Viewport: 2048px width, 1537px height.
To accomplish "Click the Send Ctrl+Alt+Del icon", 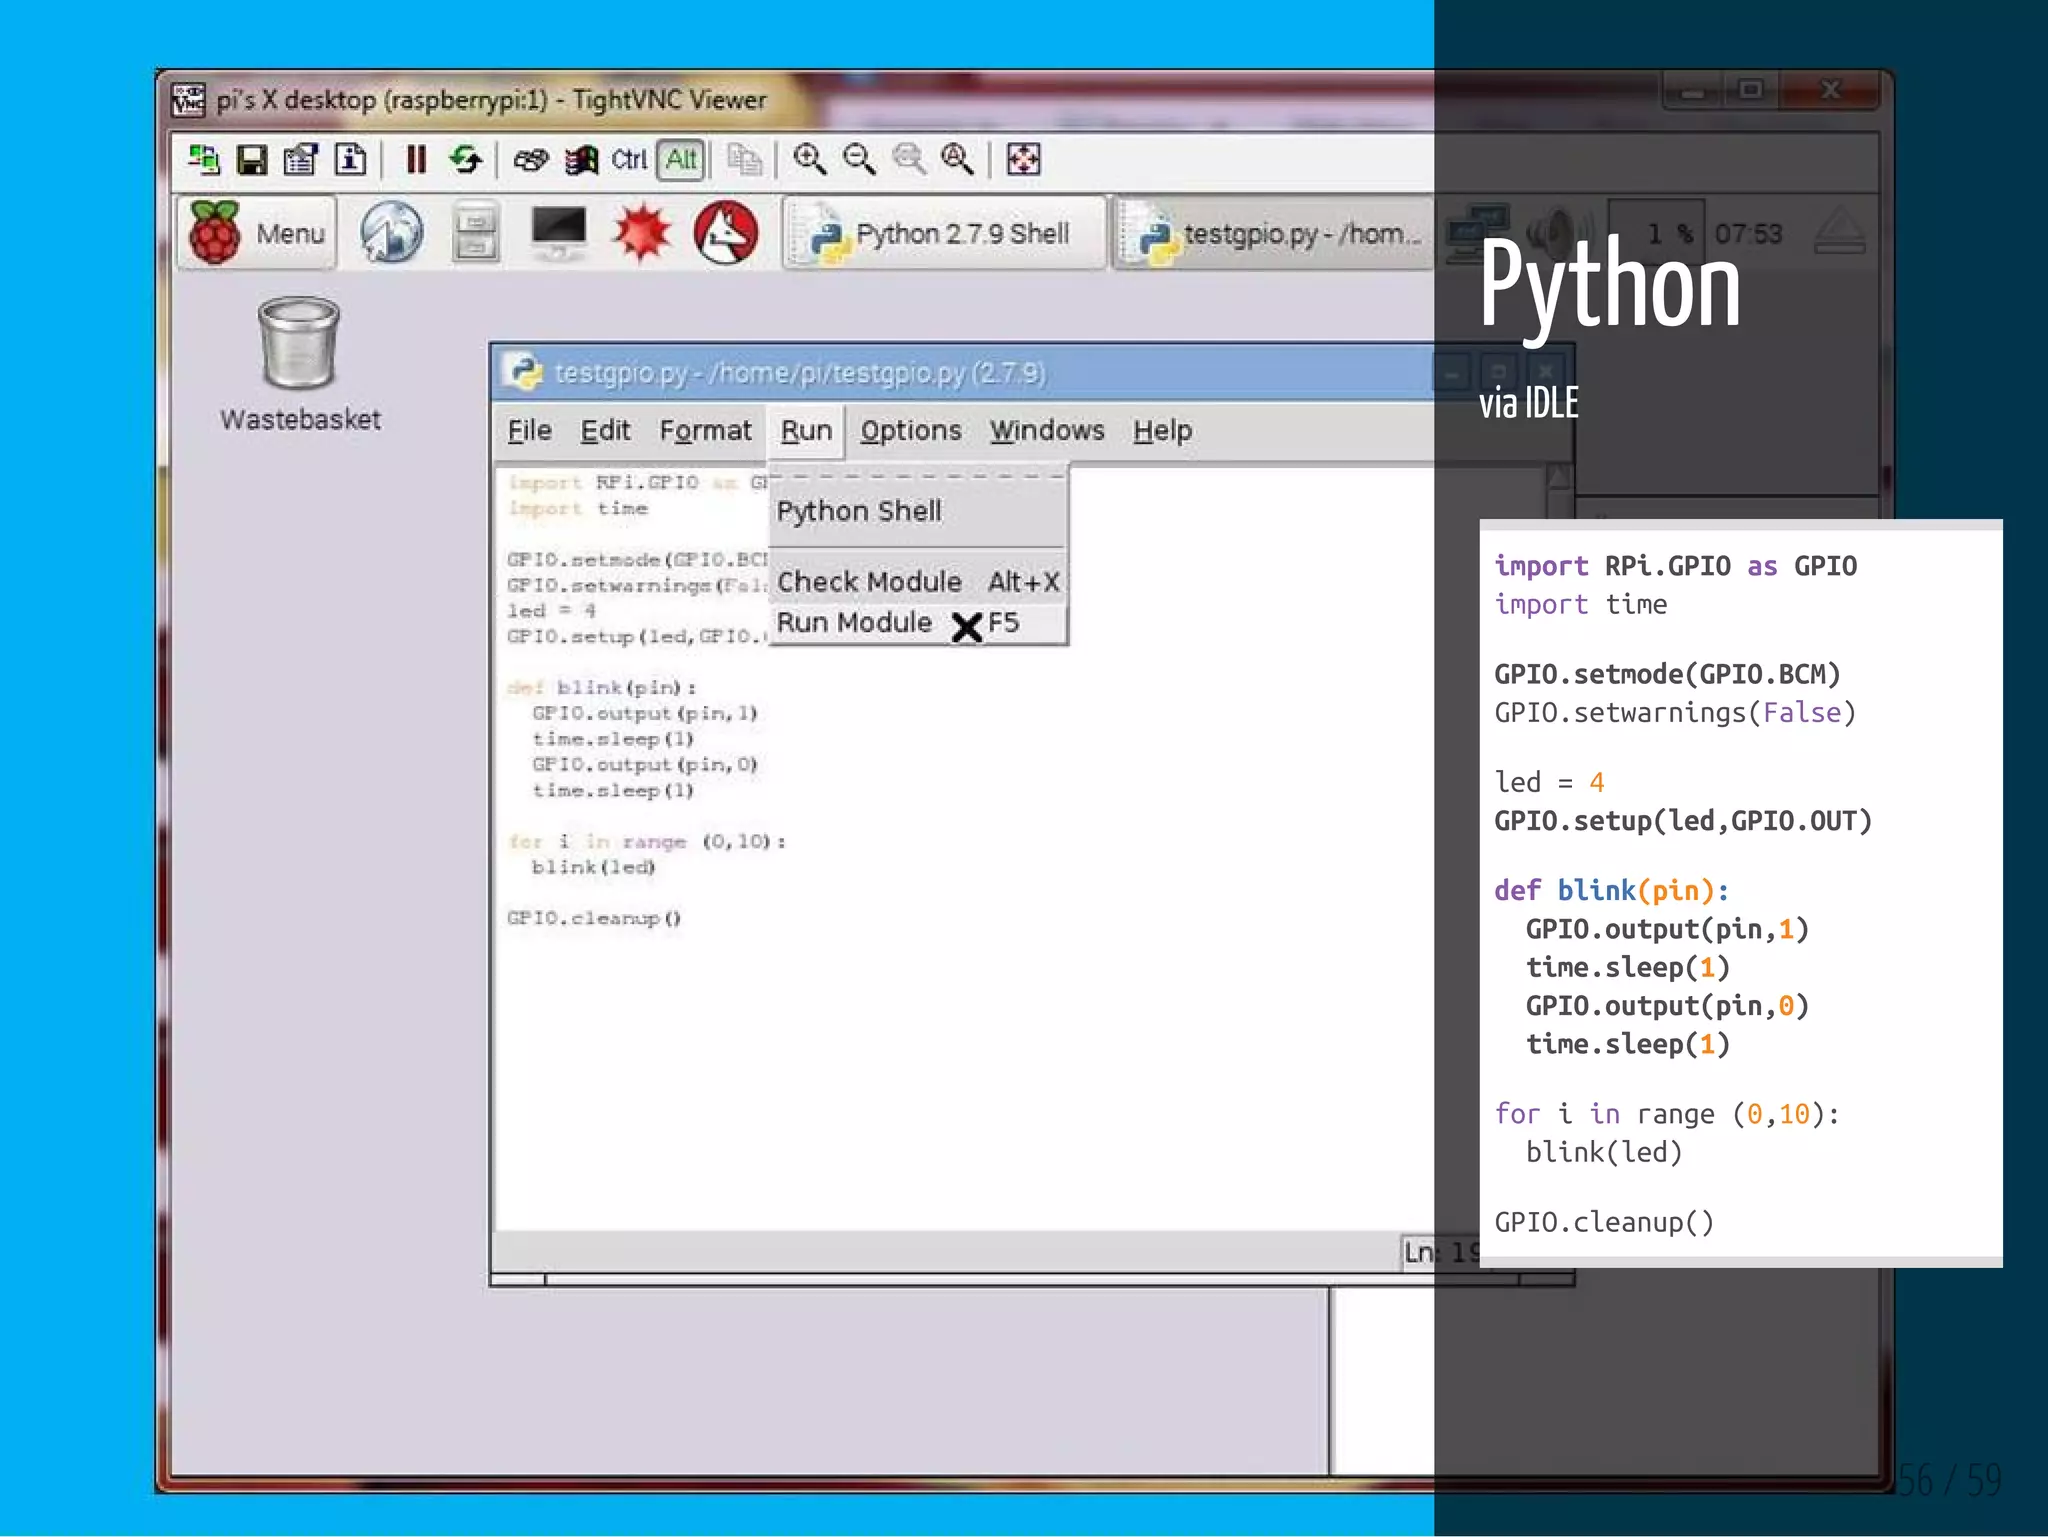I will pyautogui.click(x=531, y=159).
